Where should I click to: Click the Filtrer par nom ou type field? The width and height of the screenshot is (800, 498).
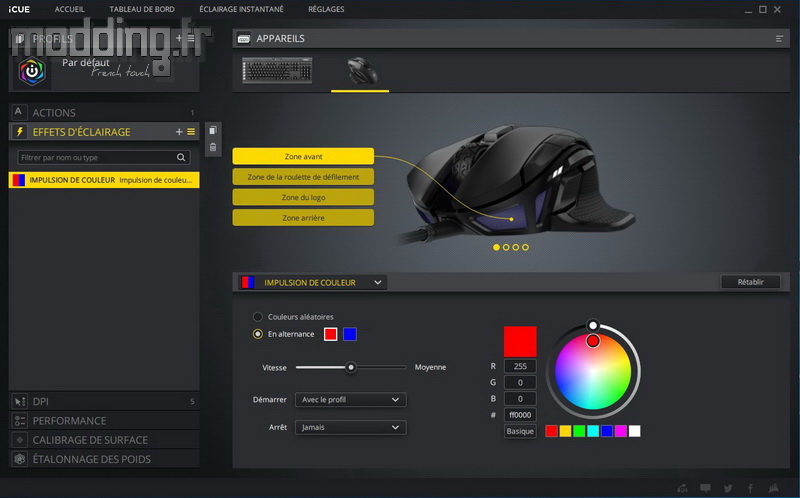(104, 157)
